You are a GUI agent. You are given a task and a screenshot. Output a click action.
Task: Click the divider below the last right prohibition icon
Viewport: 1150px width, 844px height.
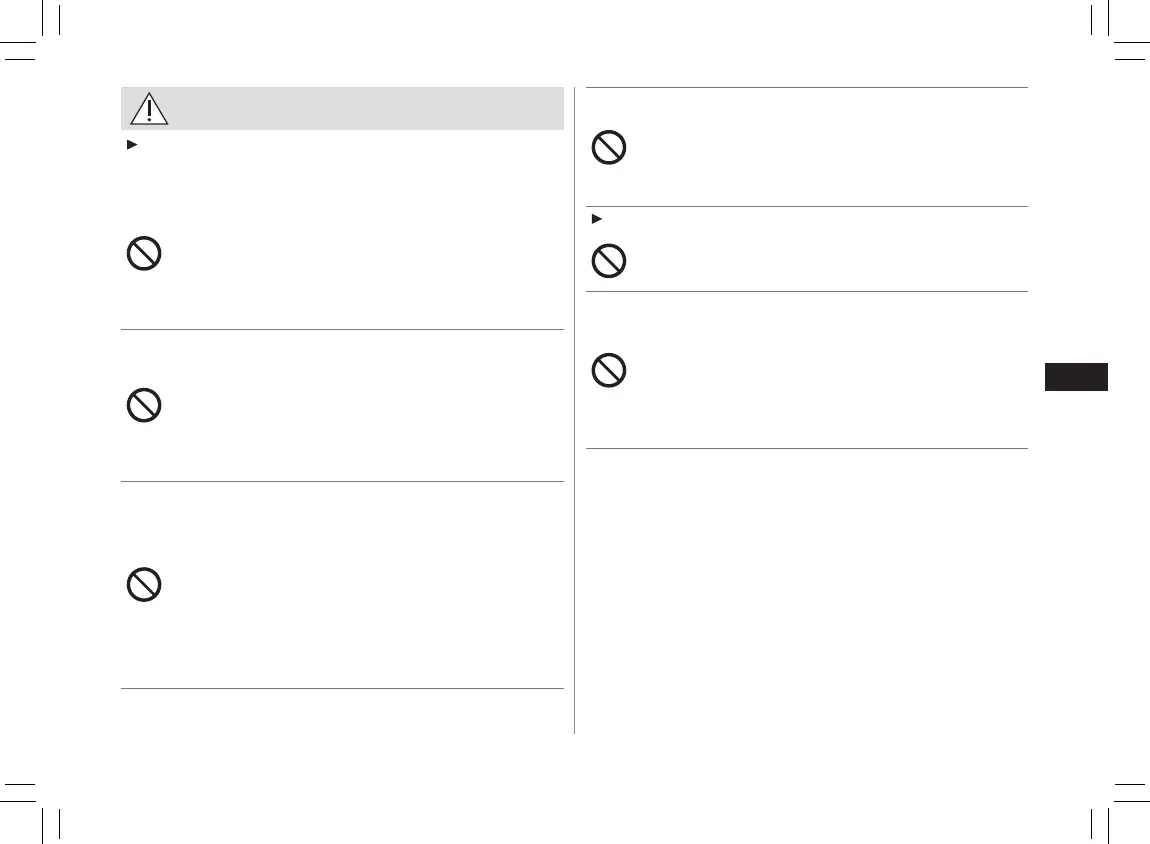point(806,448)
